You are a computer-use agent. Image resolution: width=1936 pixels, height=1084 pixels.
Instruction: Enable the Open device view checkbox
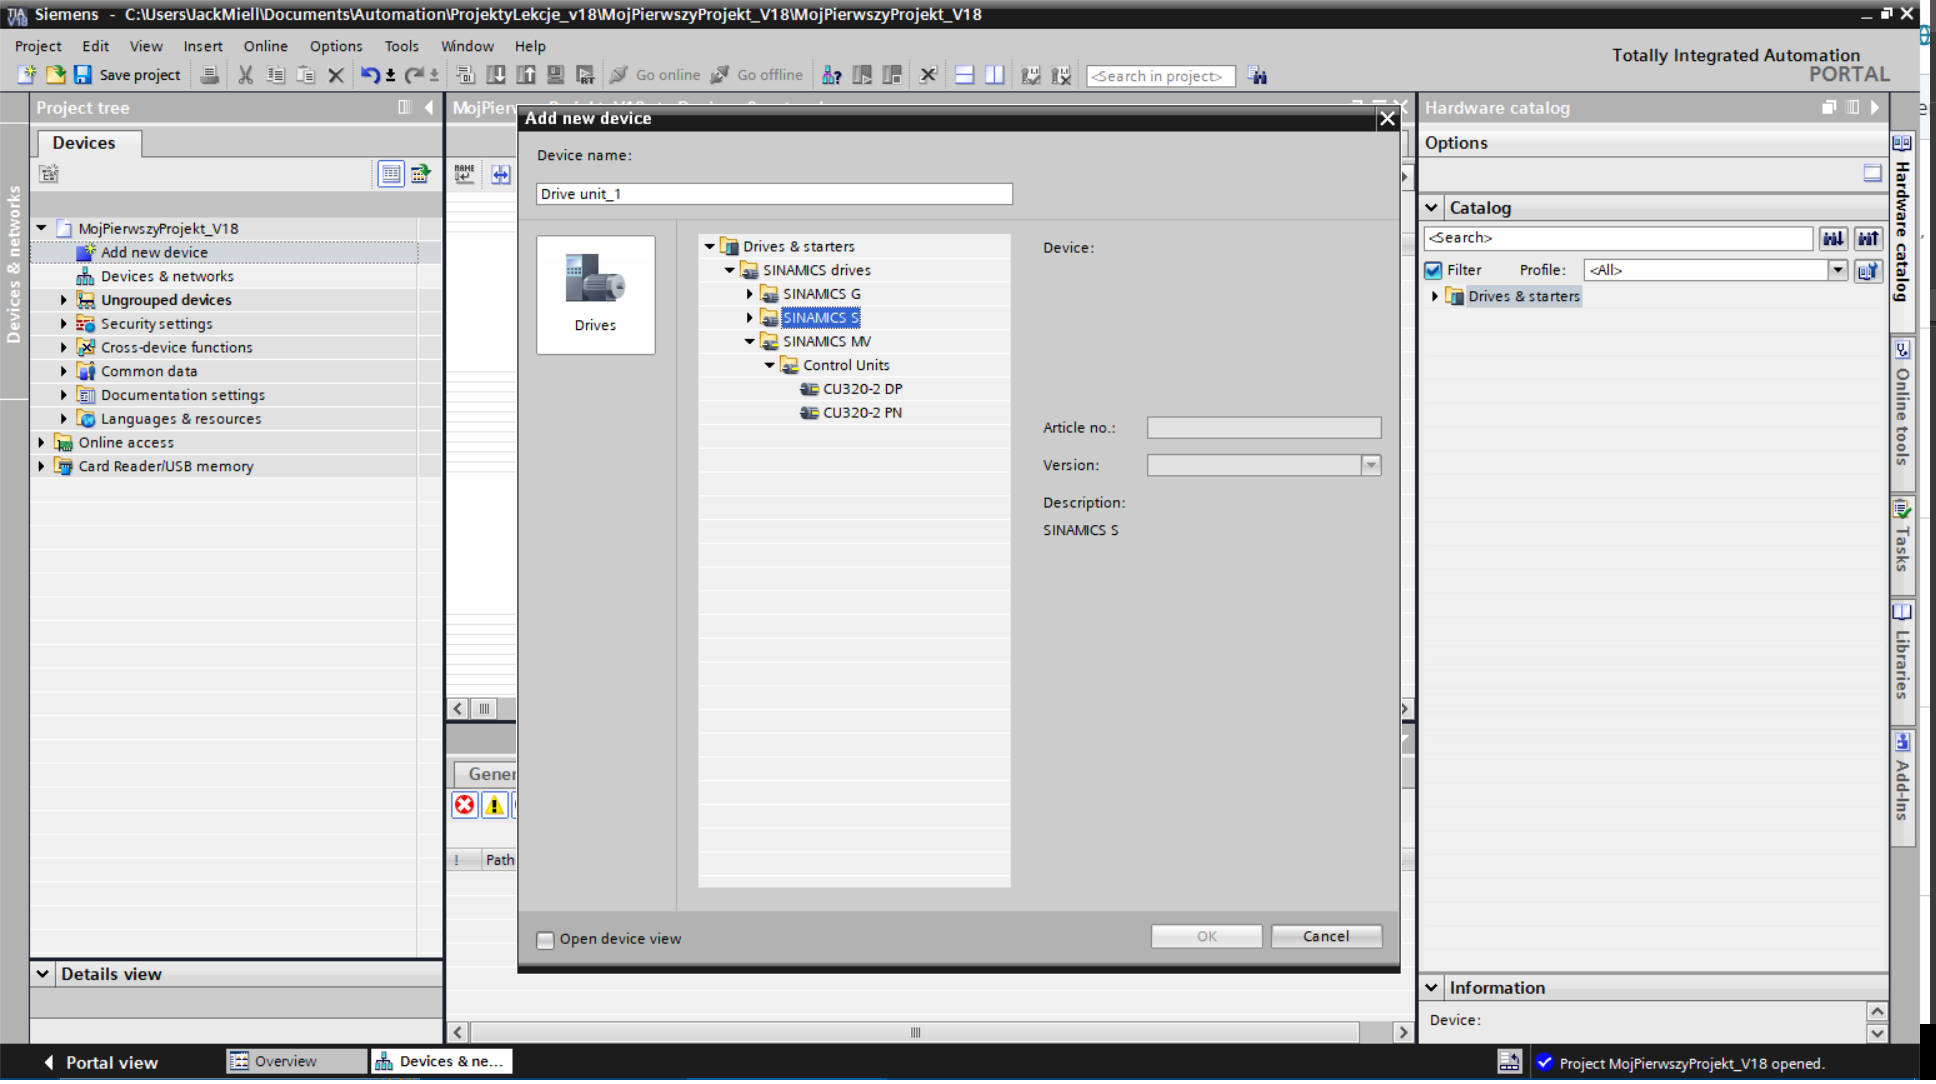click(545, 939)
